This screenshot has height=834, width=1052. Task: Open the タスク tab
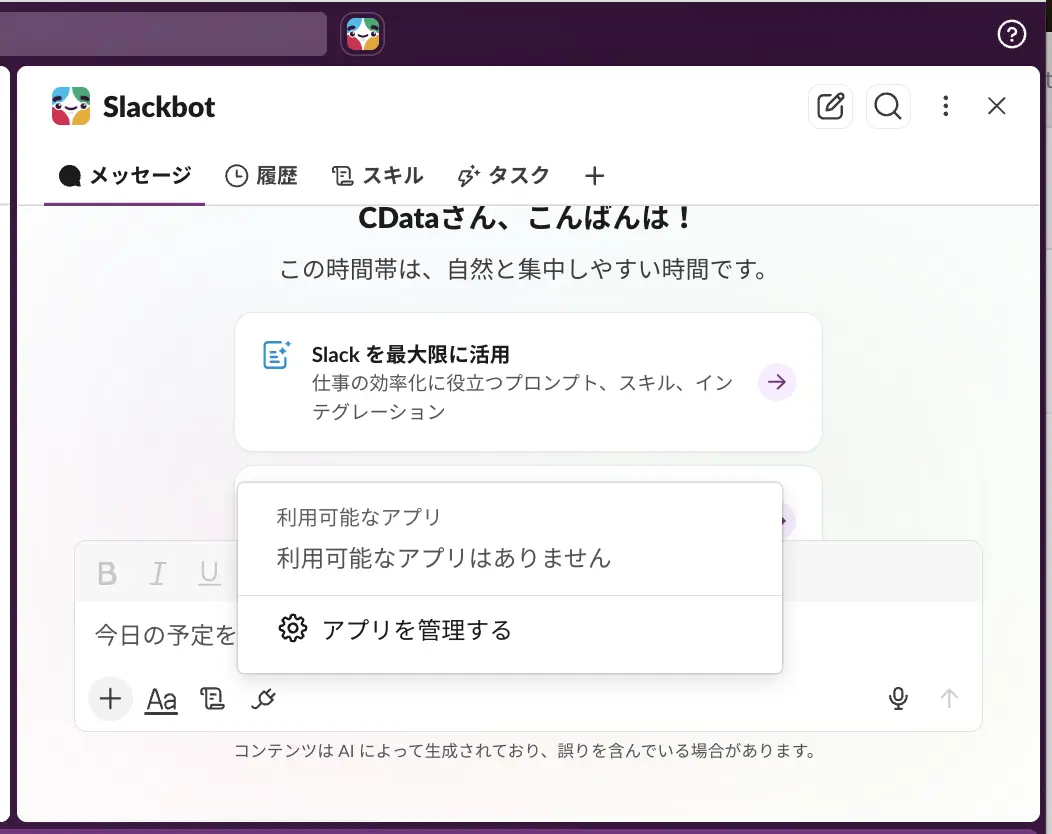tap(503, 176)
